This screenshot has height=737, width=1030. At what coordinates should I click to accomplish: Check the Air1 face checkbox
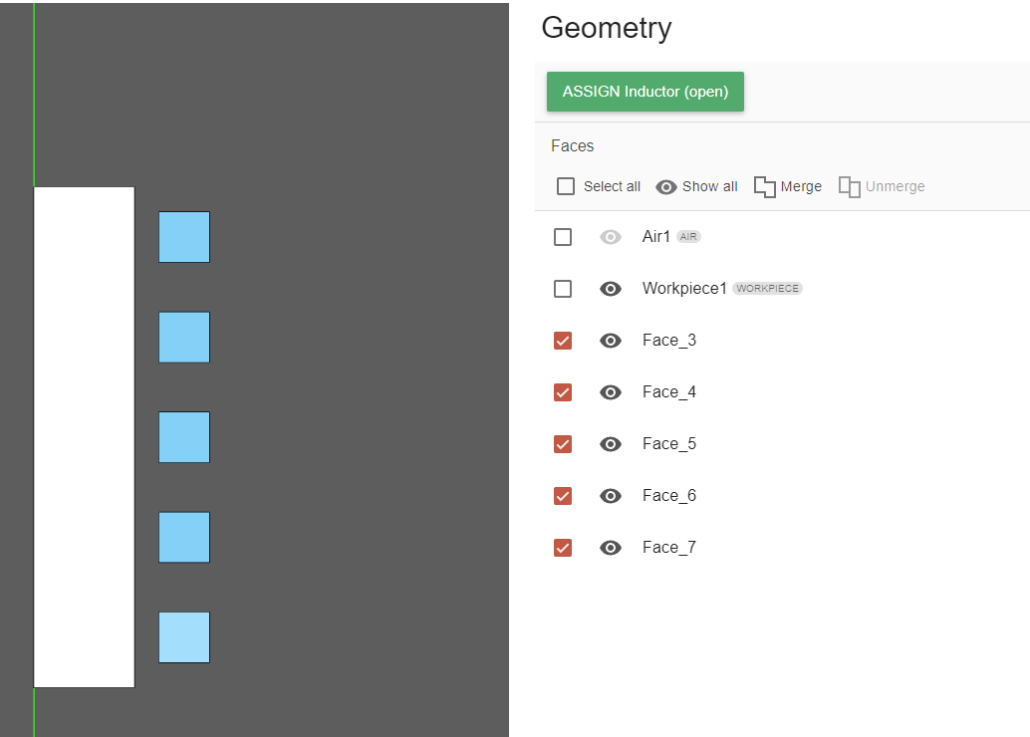563,237
